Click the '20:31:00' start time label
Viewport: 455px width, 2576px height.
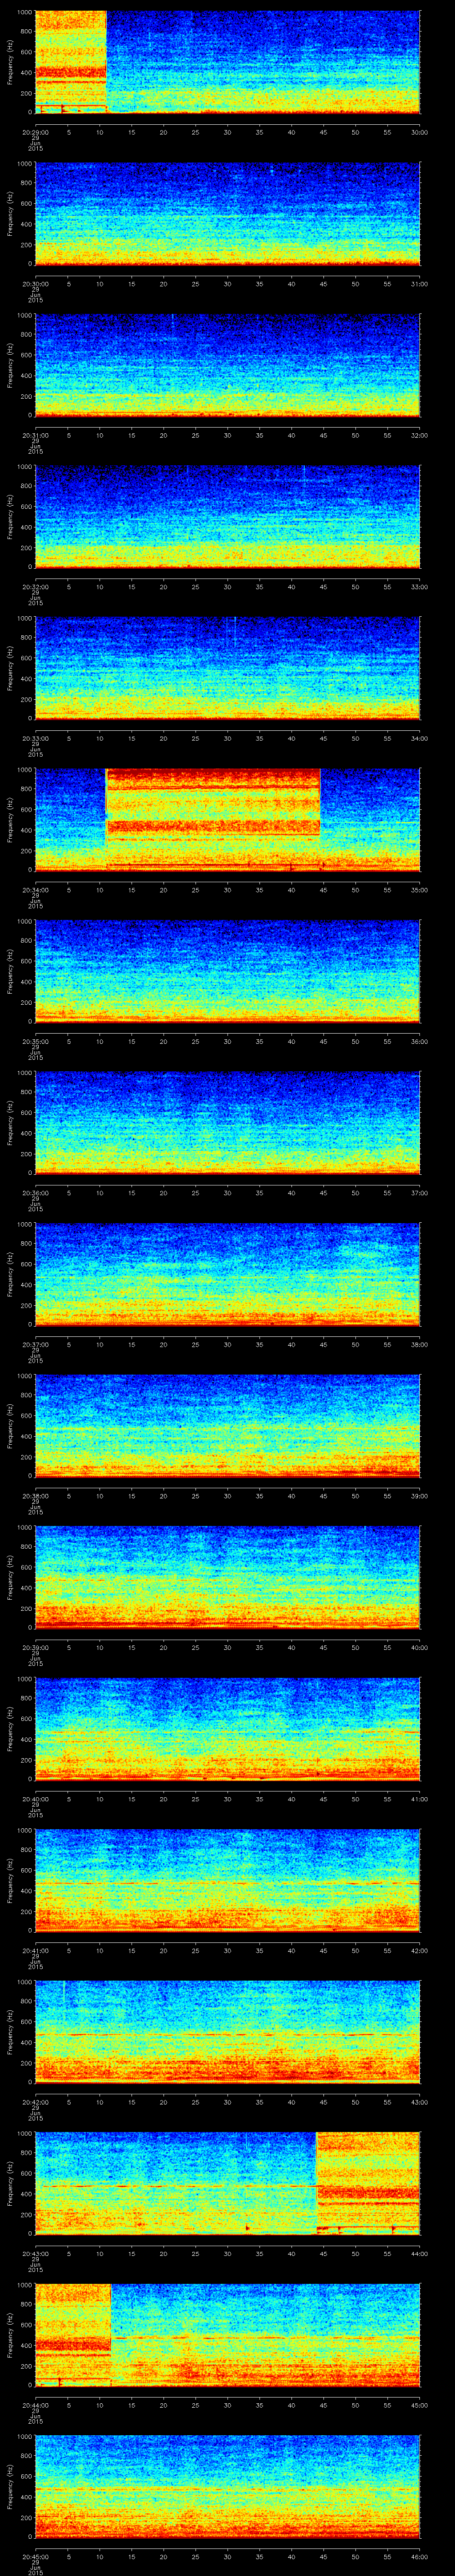[35, 435]
